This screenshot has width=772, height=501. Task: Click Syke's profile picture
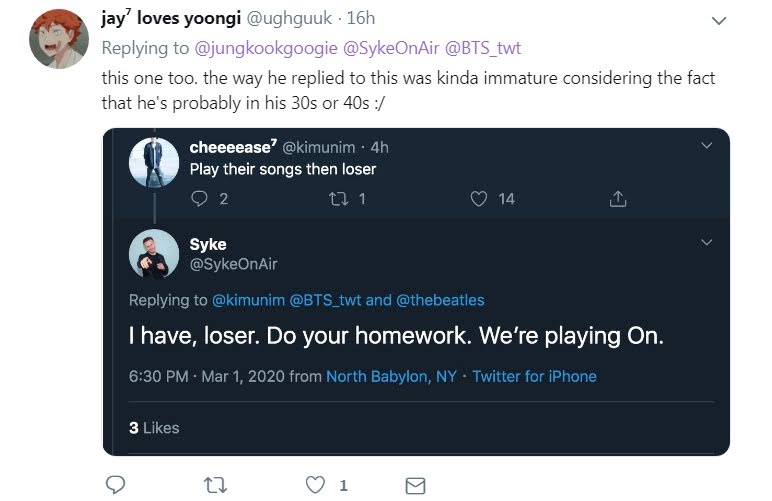click(x=154, y=254)
